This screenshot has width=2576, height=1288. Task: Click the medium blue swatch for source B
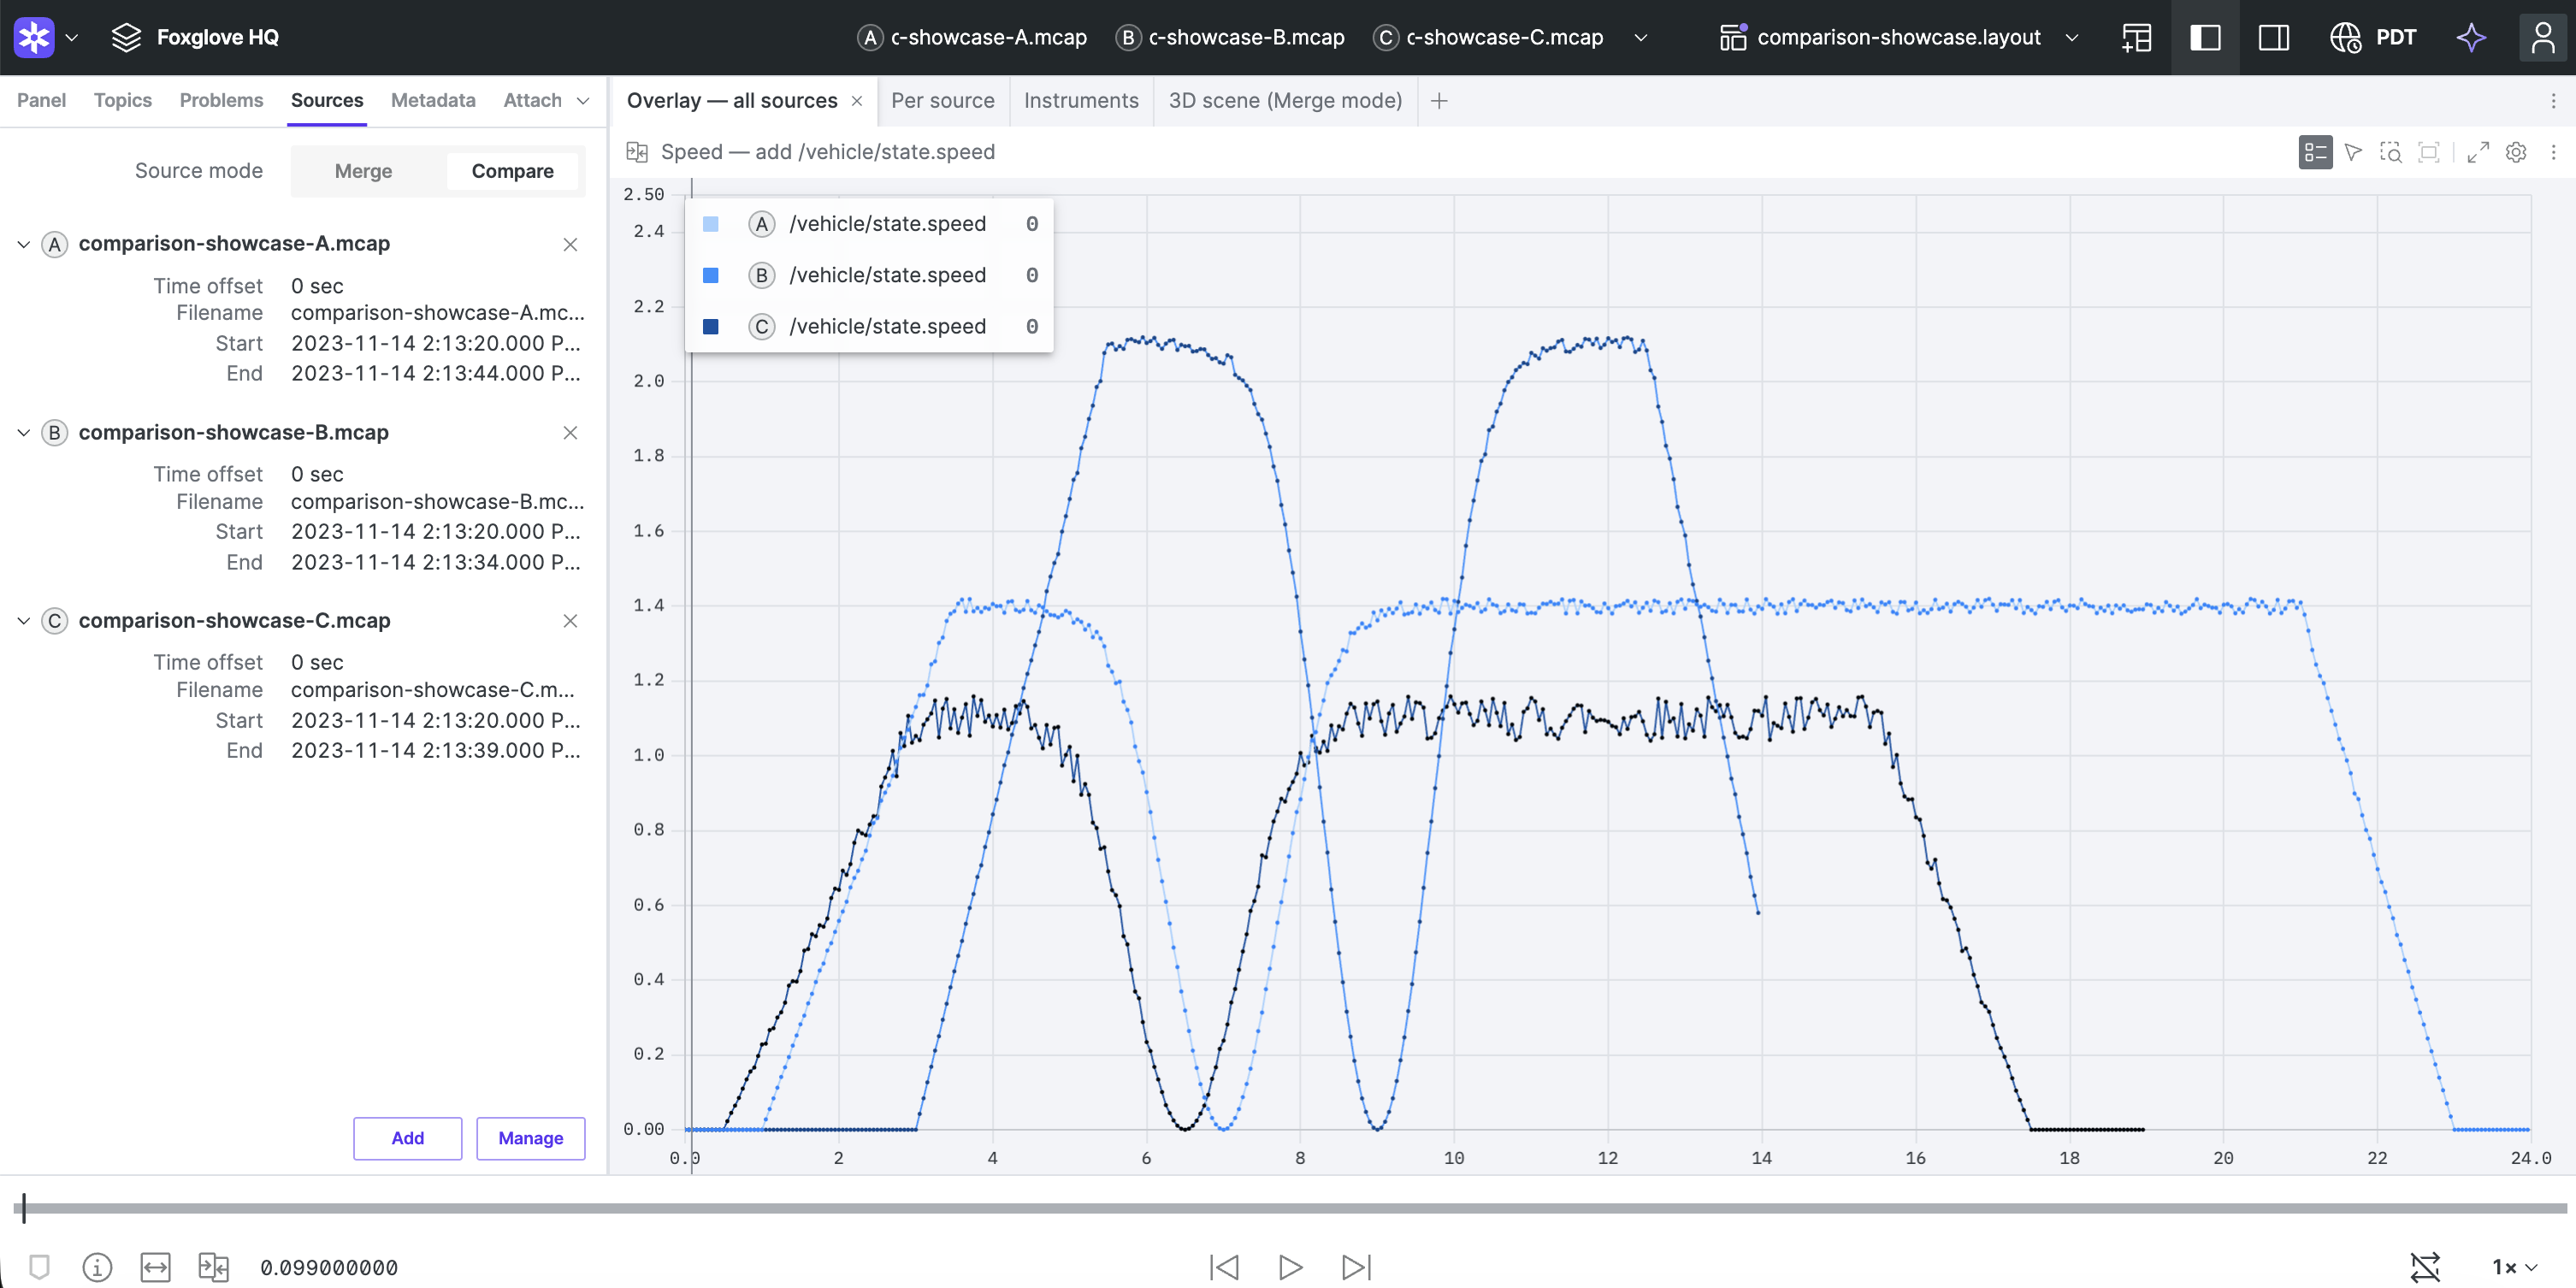711,275
